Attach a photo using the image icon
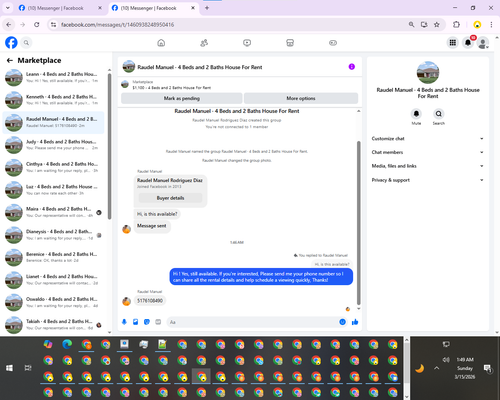The height and width of the screenshot is (400, 500). click(136, 322)
